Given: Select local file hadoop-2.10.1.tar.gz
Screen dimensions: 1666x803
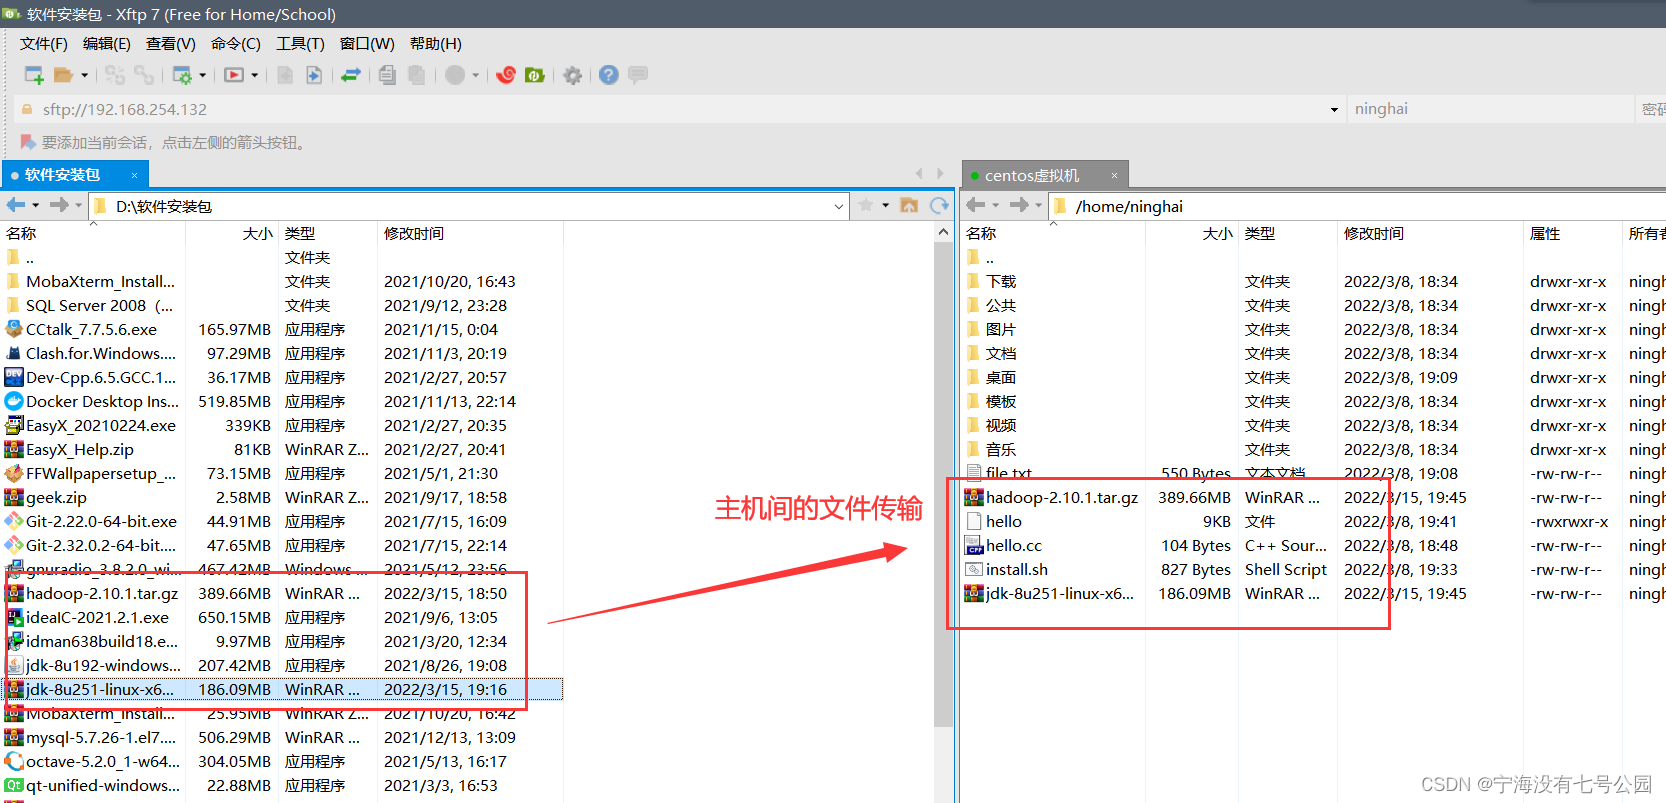Looking at the screenshot, I should 282,593.
